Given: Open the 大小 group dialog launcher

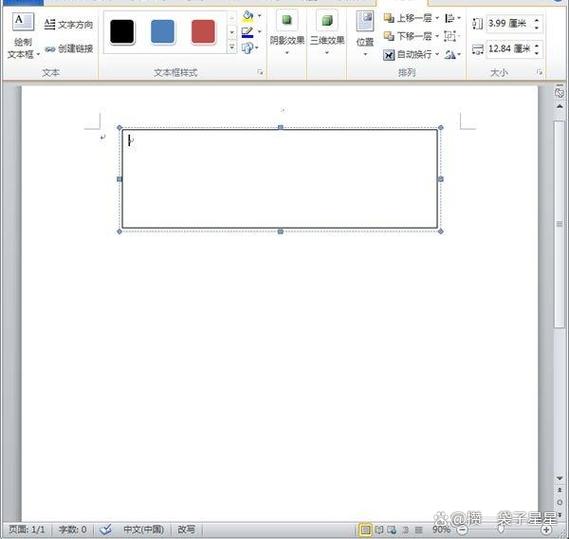Looking at the screenshot, I should [540, 72].
